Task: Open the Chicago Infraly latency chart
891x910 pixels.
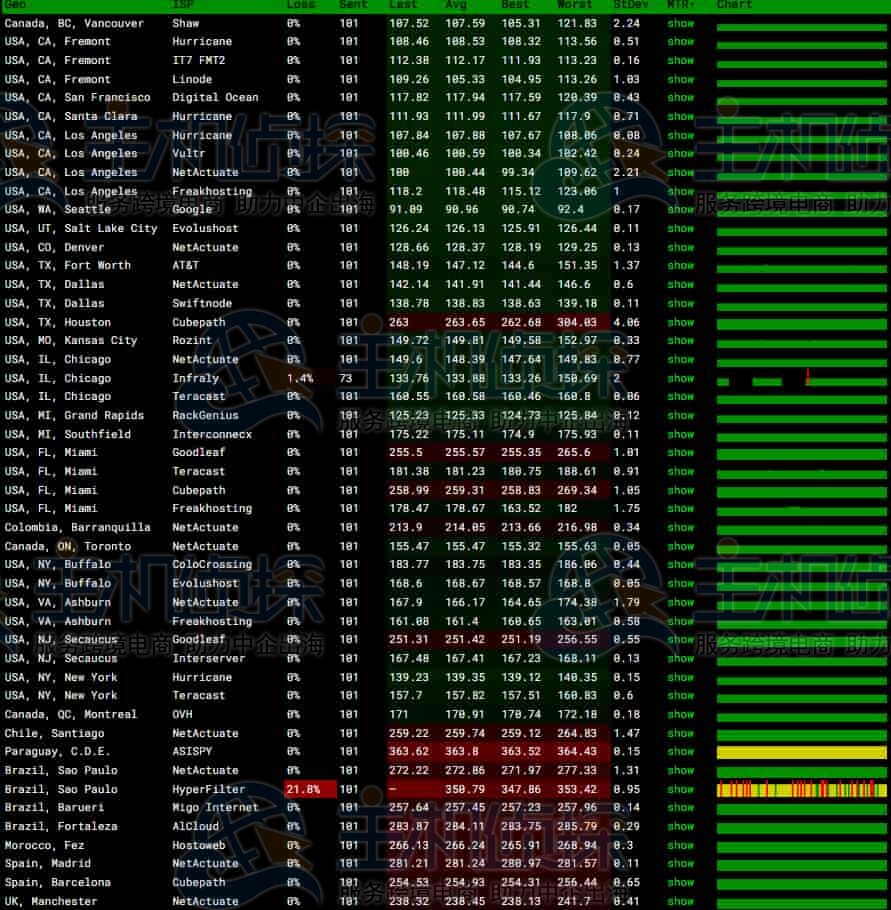Action: click(x=801, y=380)
